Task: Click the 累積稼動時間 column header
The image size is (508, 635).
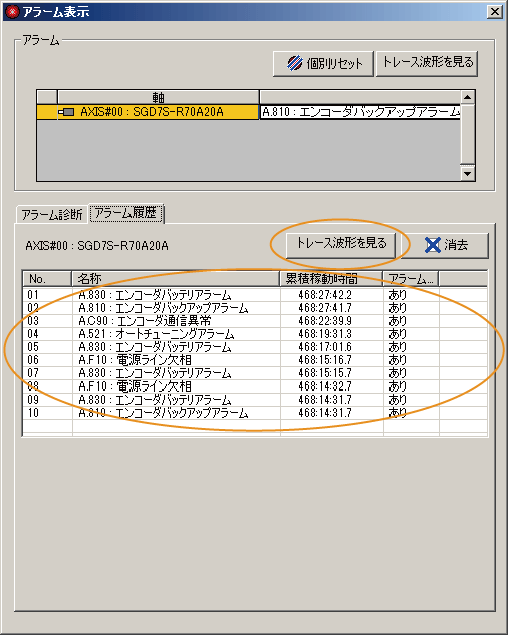Action: coord(331,279)
